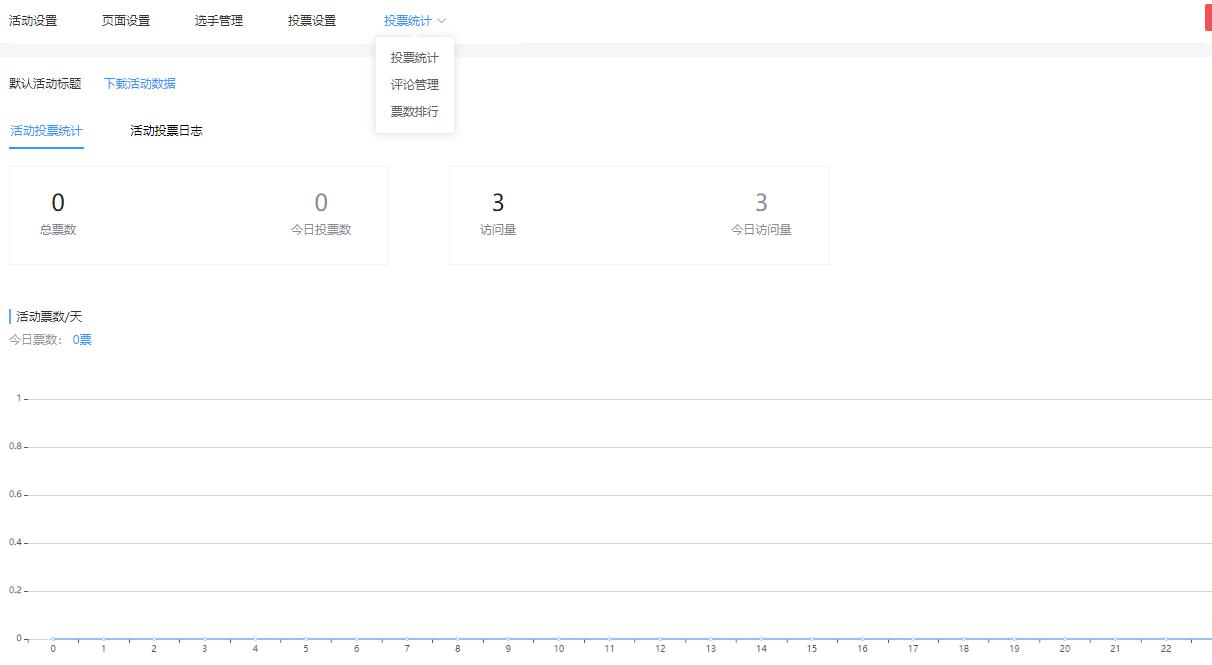Image resolution: width=1212 pixels, height=665 pixels.
Task: Select 评论管理 from the dropdown menu
Action: pos(413,84)
